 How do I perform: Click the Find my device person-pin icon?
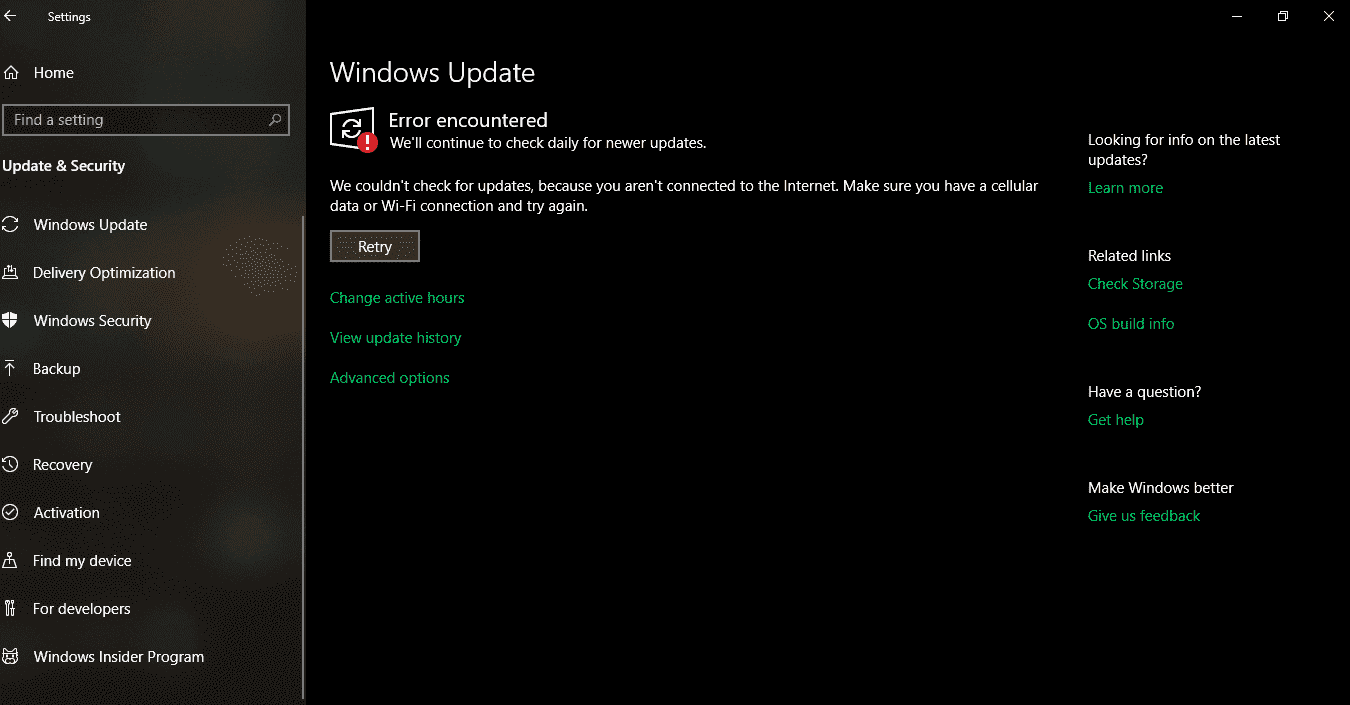pyautogui.click(x=11, y=561)
